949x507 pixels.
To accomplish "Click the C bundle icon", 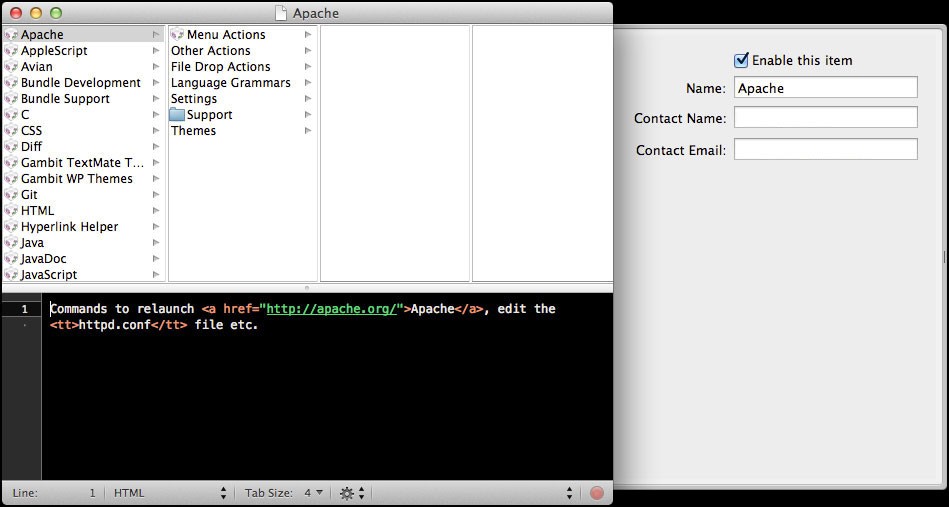I will coord(11,115).
